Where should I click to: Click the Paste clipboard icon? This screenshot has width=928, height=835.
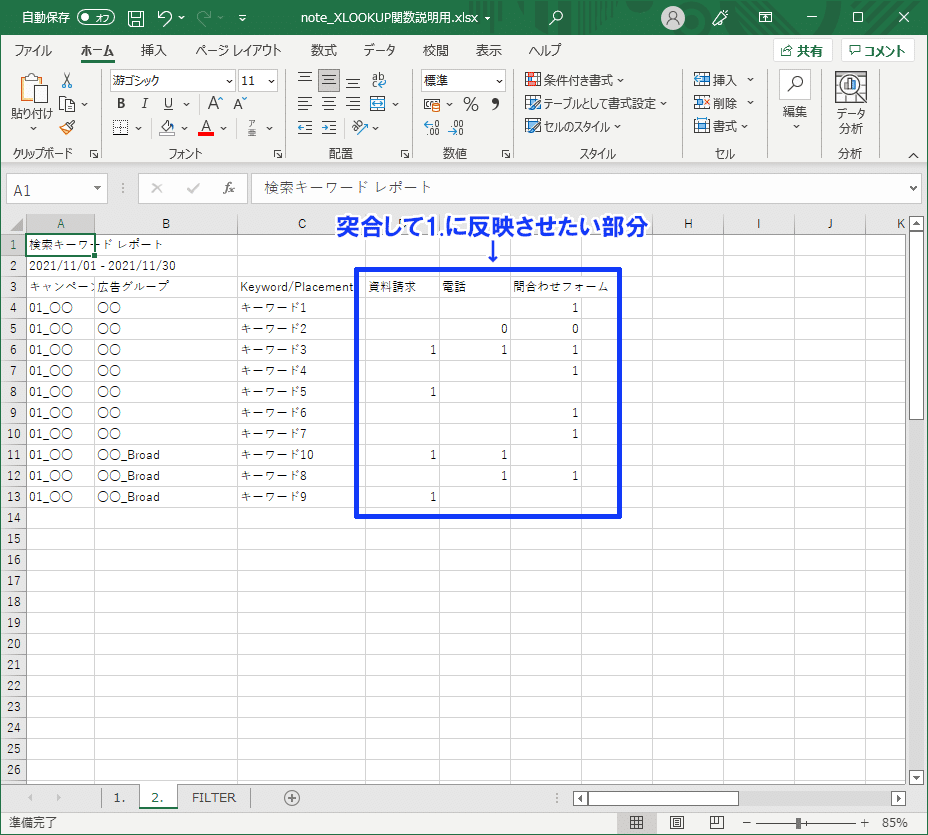33,89
